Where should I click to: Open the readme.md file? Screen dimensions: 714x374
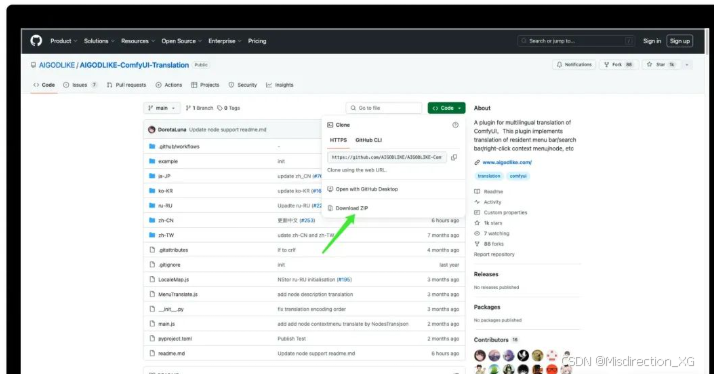(x=172, y=353)
